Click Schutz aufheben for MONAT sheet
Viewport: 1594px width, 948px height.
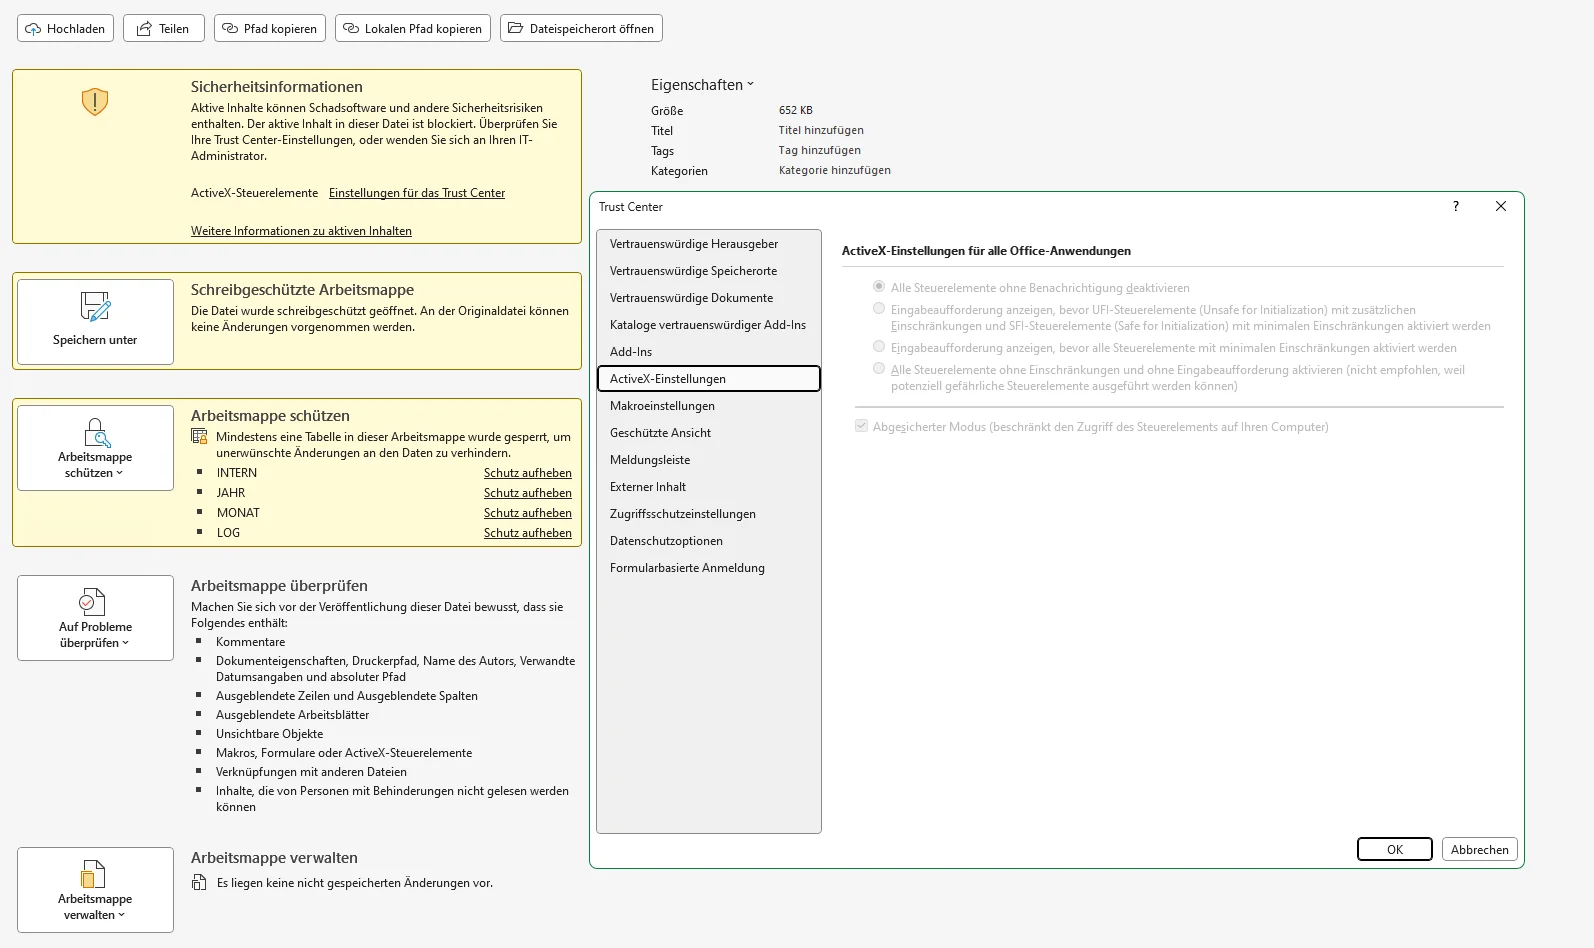(528, 513)
